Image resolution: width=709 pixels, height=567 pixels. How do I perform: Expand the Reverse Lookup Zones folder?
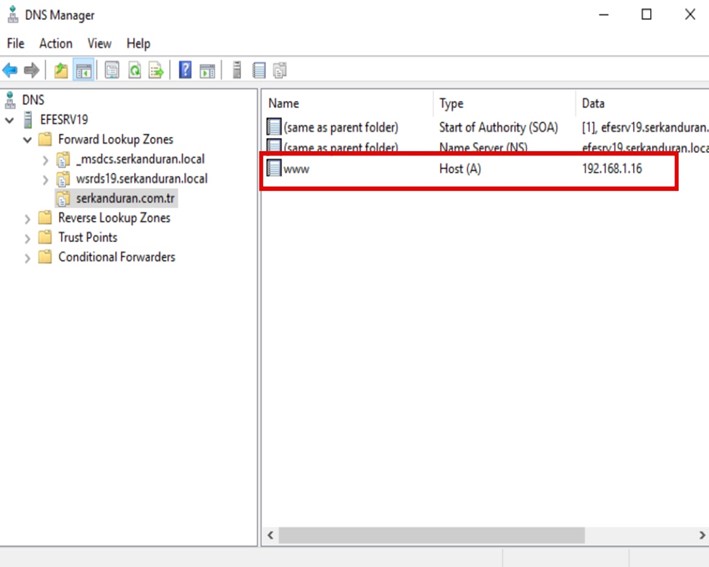[27, 218]
